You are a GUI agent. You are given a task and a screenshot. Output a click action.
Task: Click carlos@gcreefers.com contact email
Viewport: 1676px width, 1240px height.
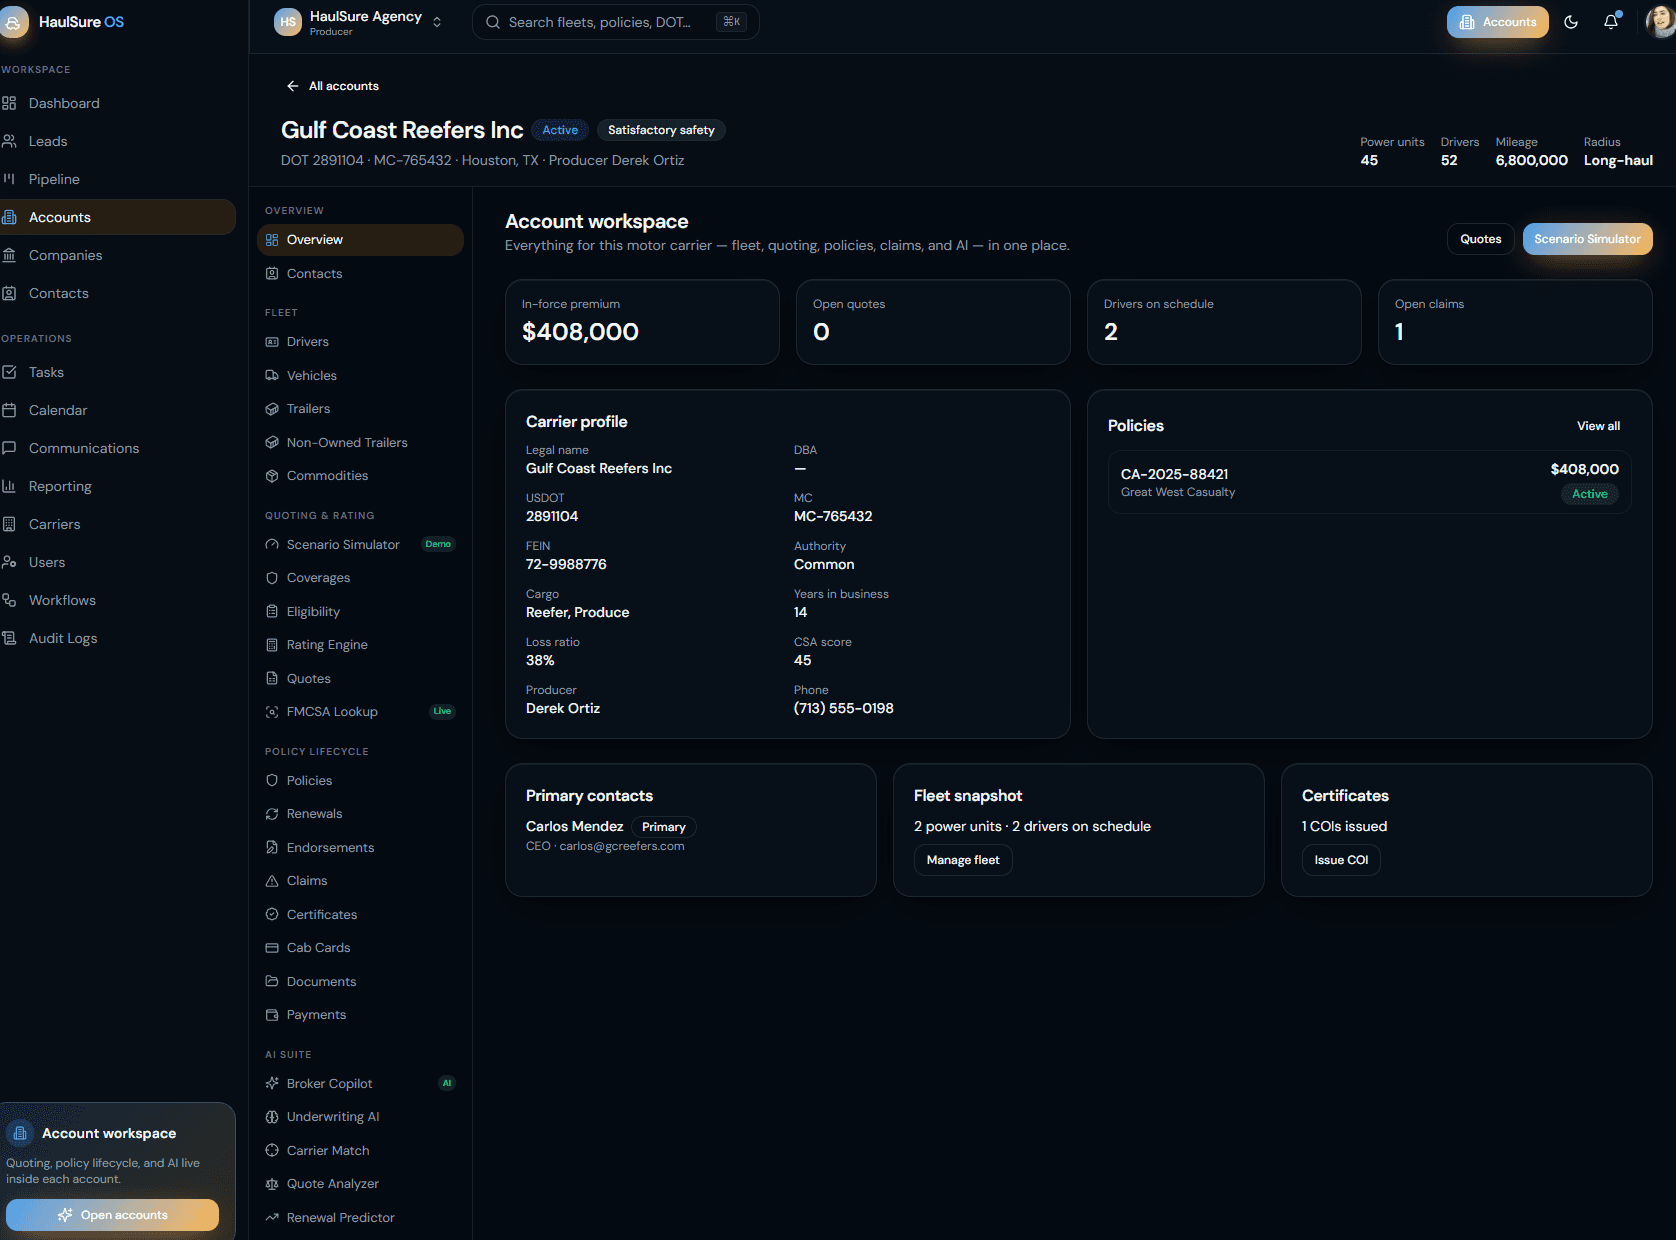[x=622, y=846]
